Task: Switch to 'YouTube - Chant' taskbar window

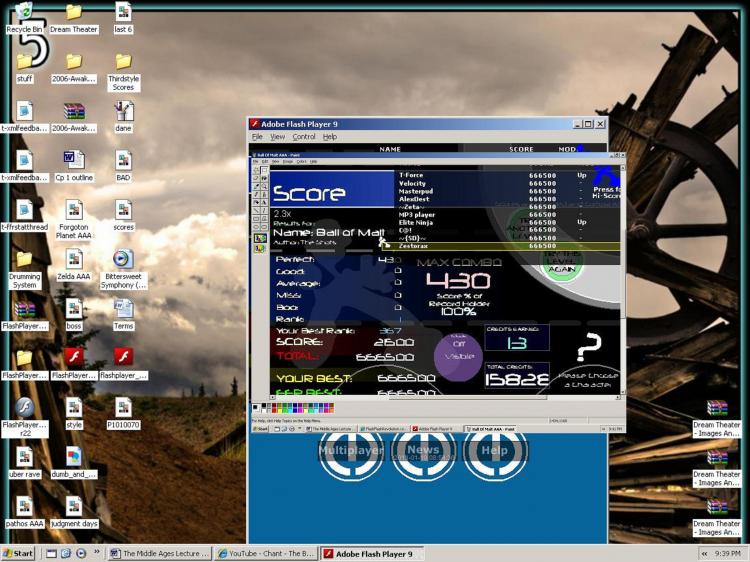Action: click(265, 553)
